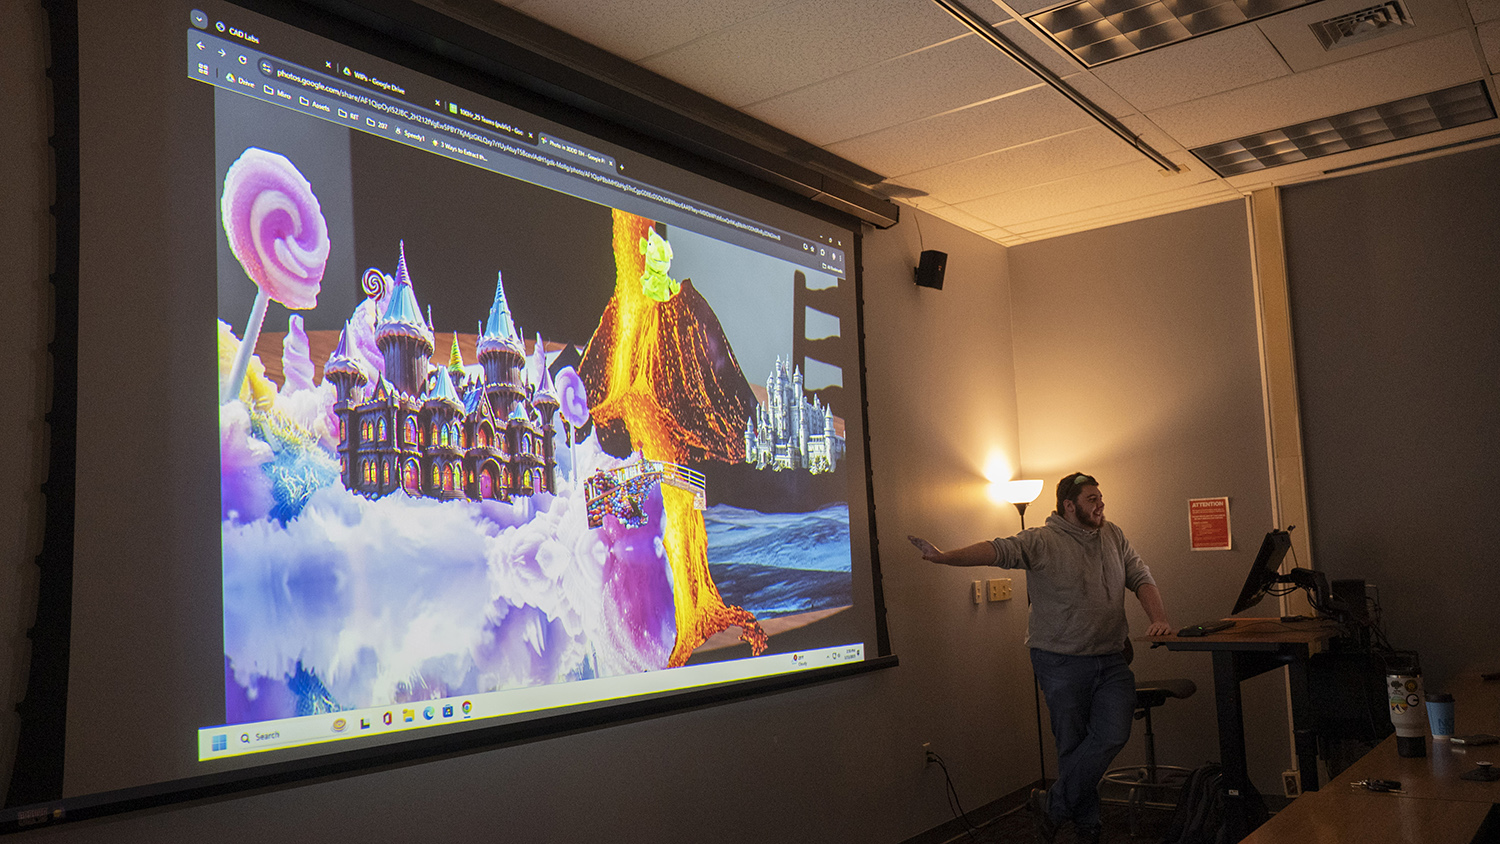Open the Drive bookmark
The width and height of the screenshot is (1500, 844).
(240, 80)
